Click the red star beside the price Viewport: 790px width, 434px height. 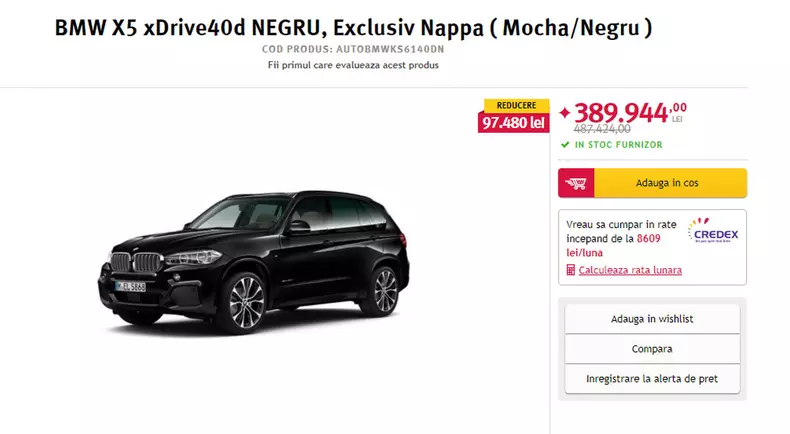(565, 112)
